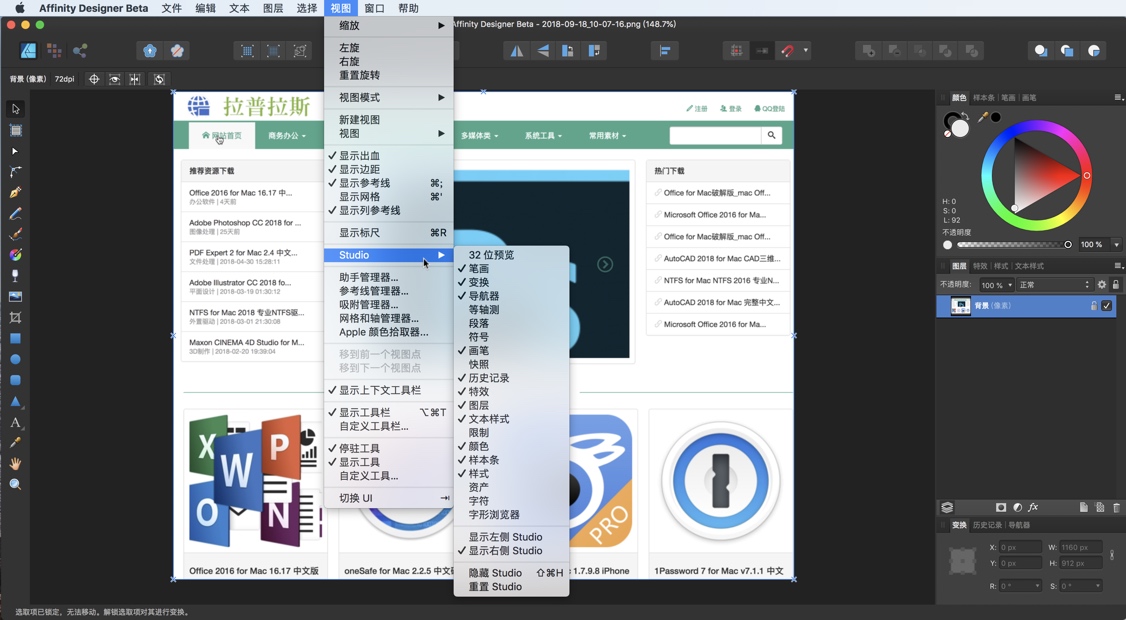Screen dimensions: 1126x620
Task: Click 隐藏 Studio menu item
Action: (x=511, y=573)
